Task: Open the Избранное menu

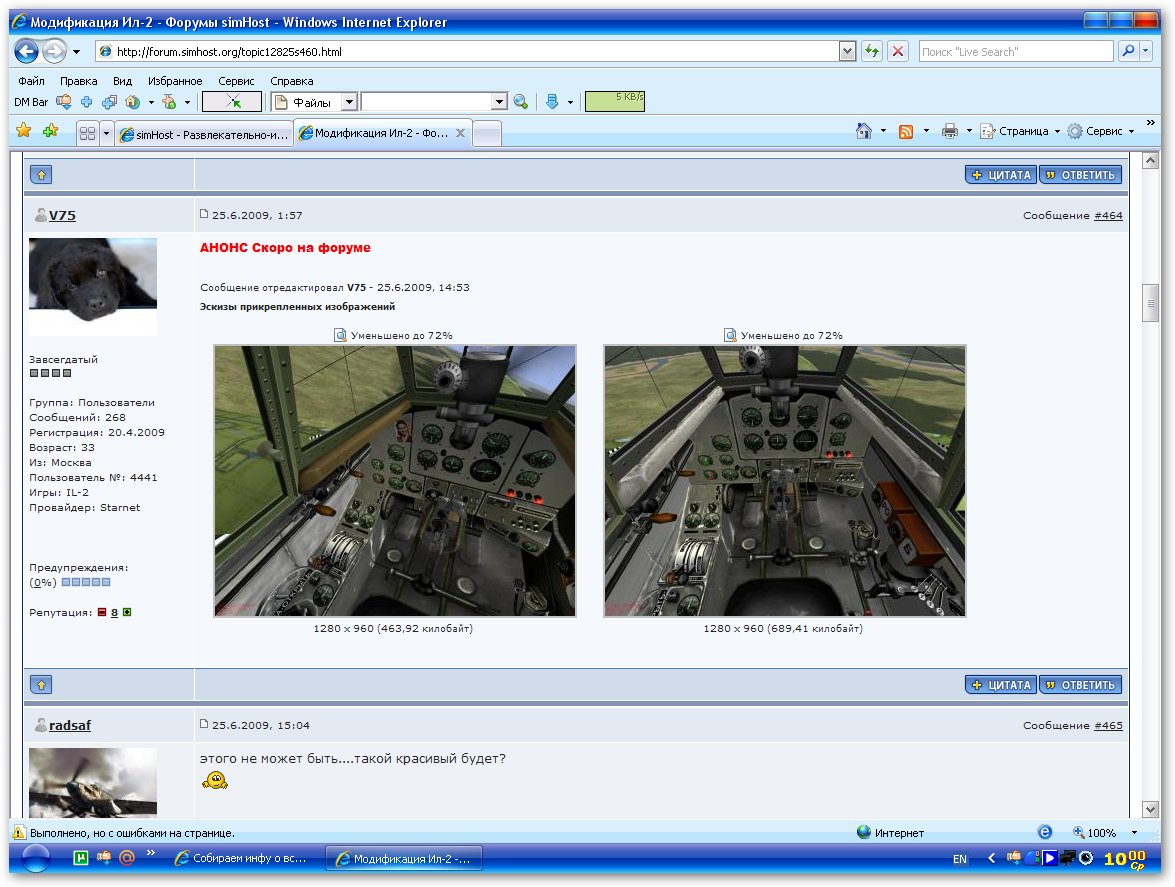Action: [175, 81]
